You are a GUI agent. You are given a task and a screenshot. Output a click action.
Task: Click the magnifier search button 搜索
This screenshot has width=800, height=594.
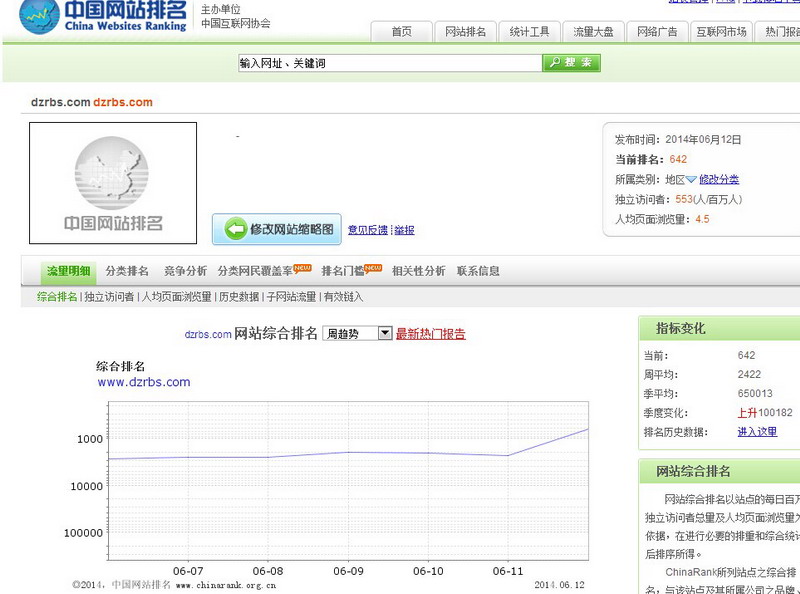(571, 63)
